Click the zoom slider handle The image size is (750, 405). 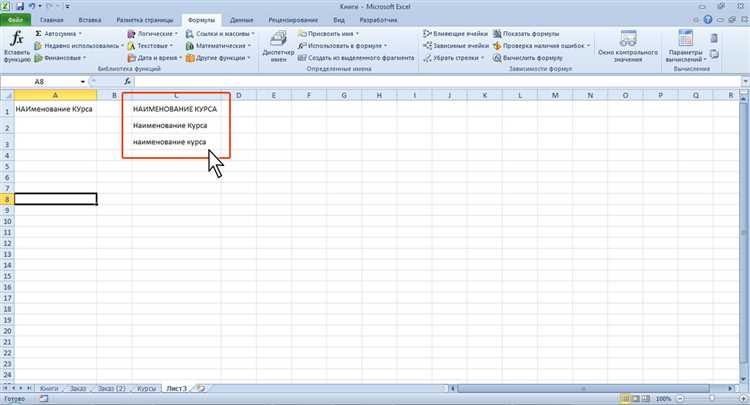click(712, 398)
